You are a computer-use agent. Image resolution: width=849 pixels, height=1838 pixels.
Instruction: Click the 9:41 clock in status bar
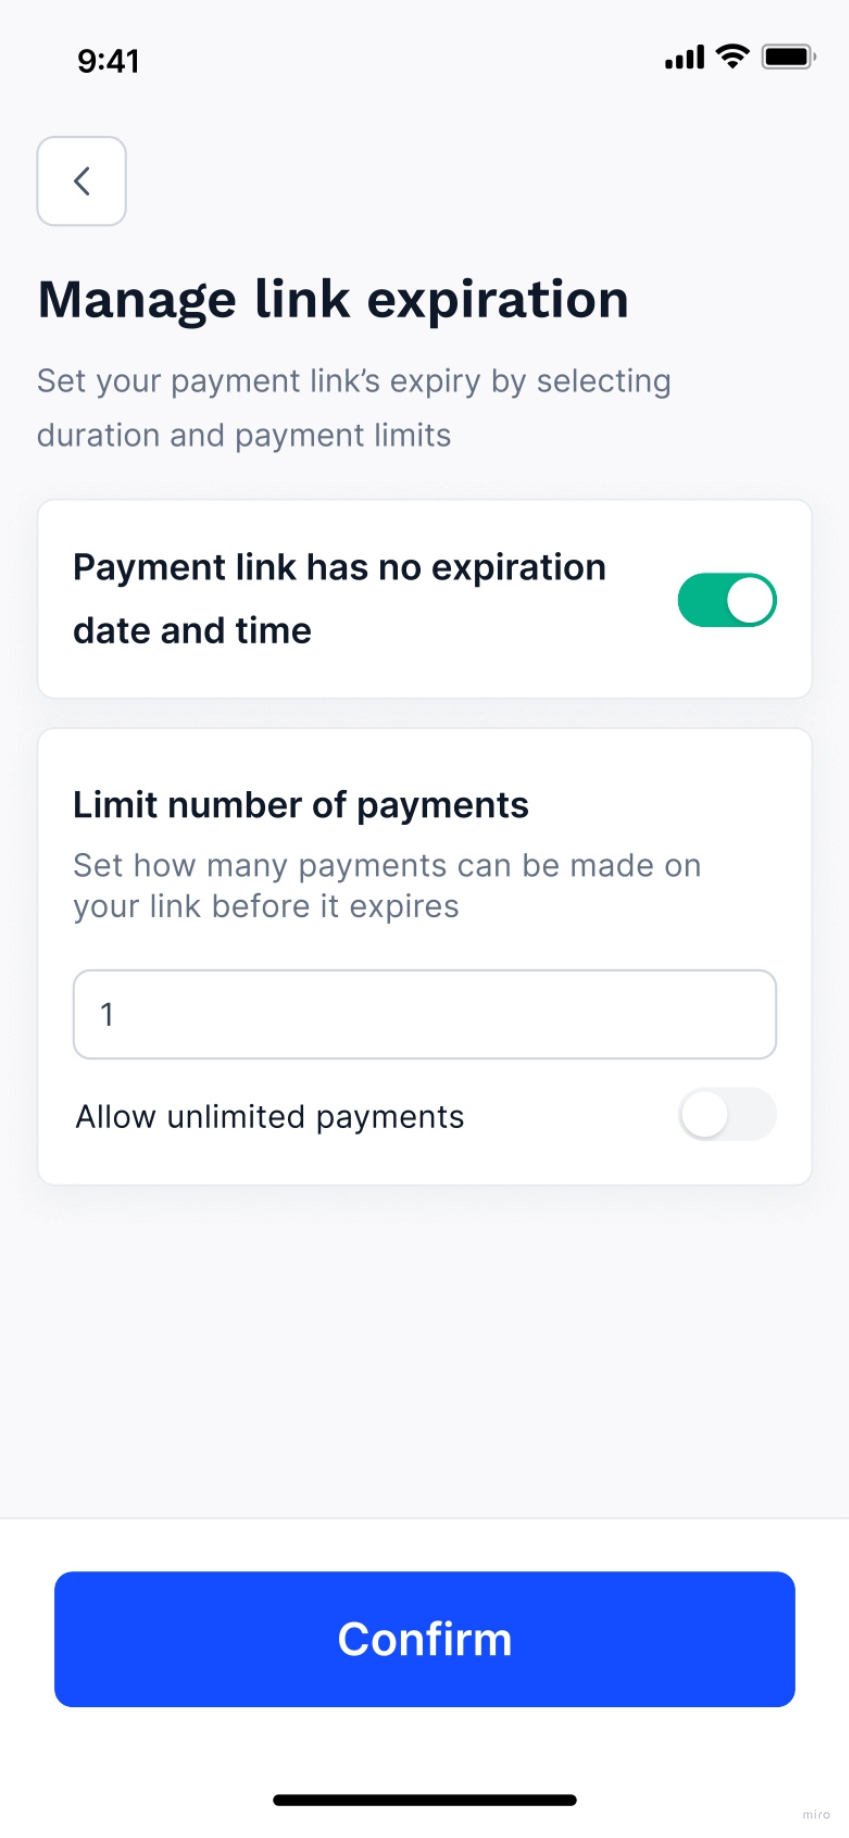[108, 61]
